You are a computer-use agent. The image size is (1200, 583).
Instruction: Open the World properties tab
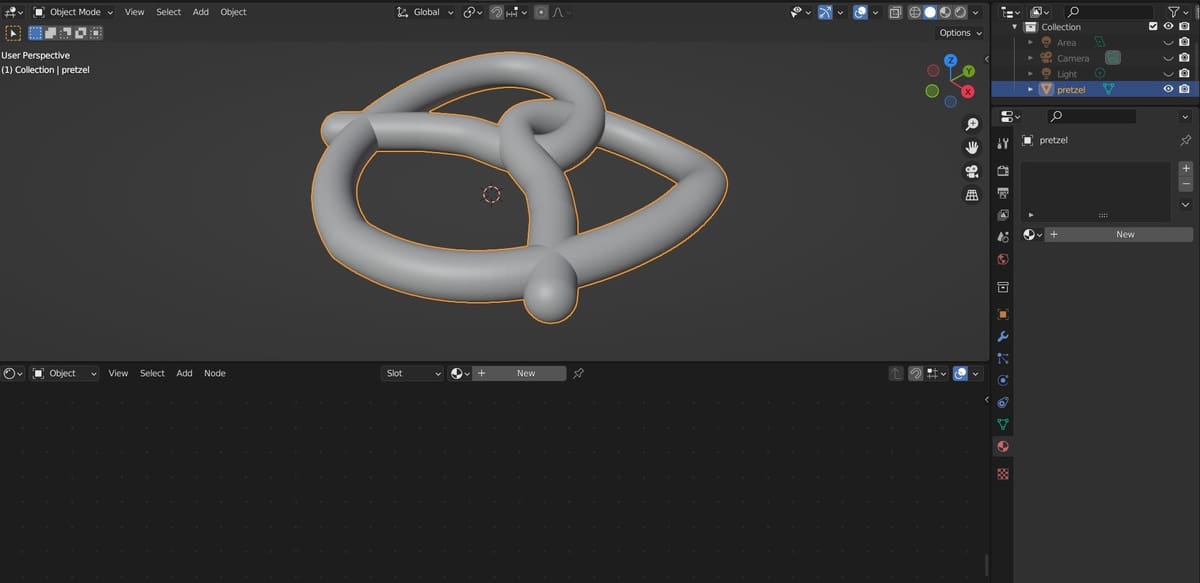point(1003,259)
